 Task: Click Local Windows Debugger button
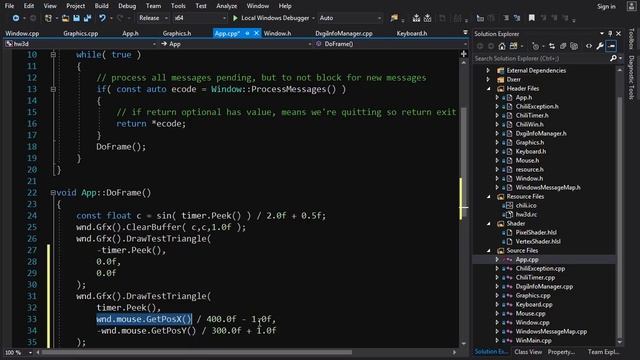(x=271, y=18)
